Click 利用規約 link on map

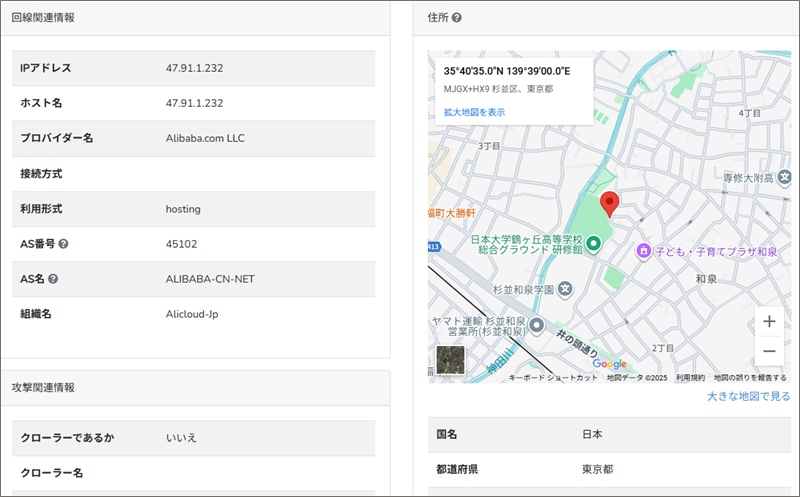690,378
